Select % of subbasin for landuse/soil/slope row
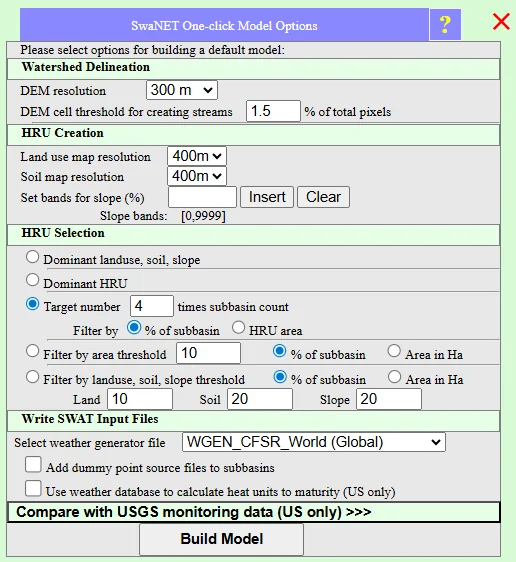This screenshot has height=562, width=516. 280,377
